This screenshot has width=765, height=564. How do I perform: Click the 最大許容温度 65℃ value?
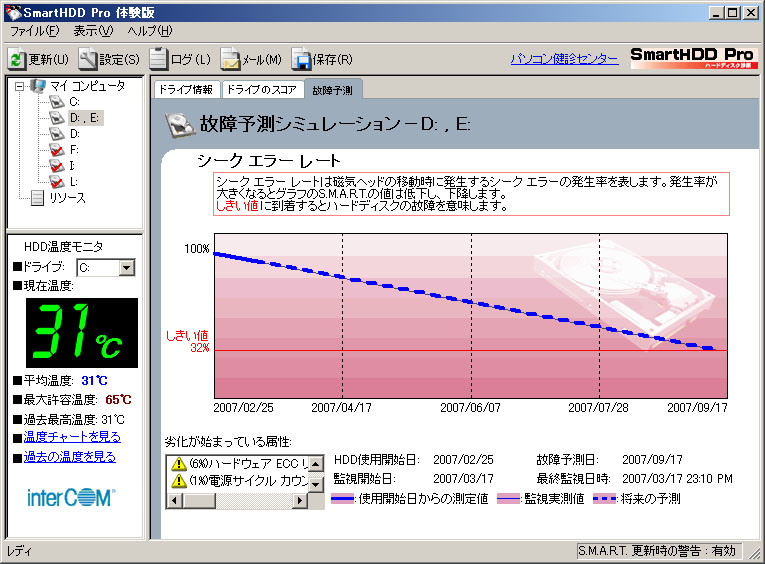[x=119, y=400]
